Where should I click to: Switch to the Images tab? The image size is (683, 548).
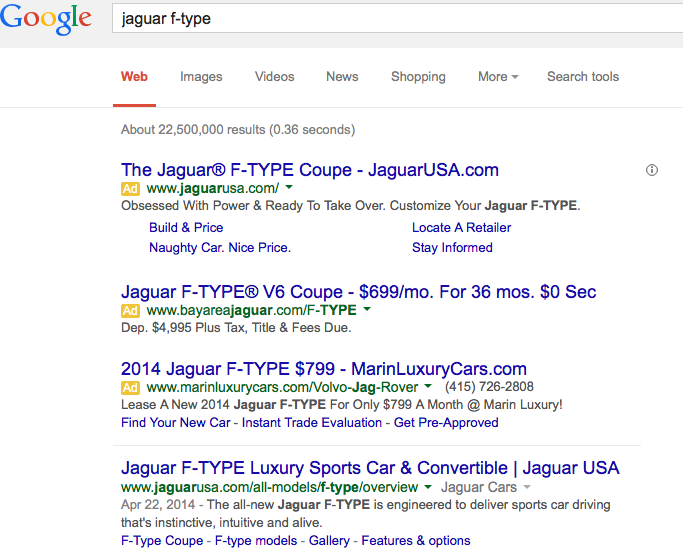pos(201,77)
